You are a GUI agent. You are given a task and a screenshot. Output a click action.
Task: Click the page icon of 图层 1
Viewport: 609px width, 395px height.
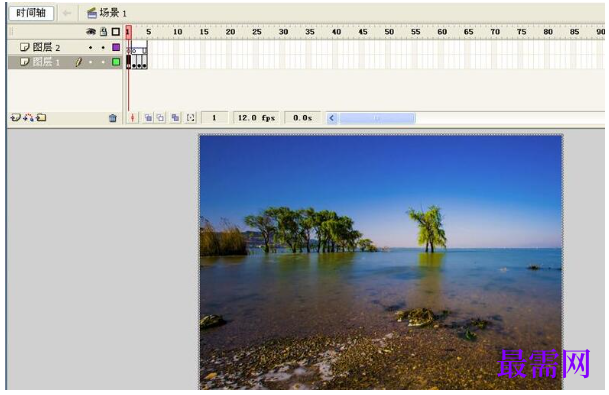pyautogui.click(x=24, y=62)
